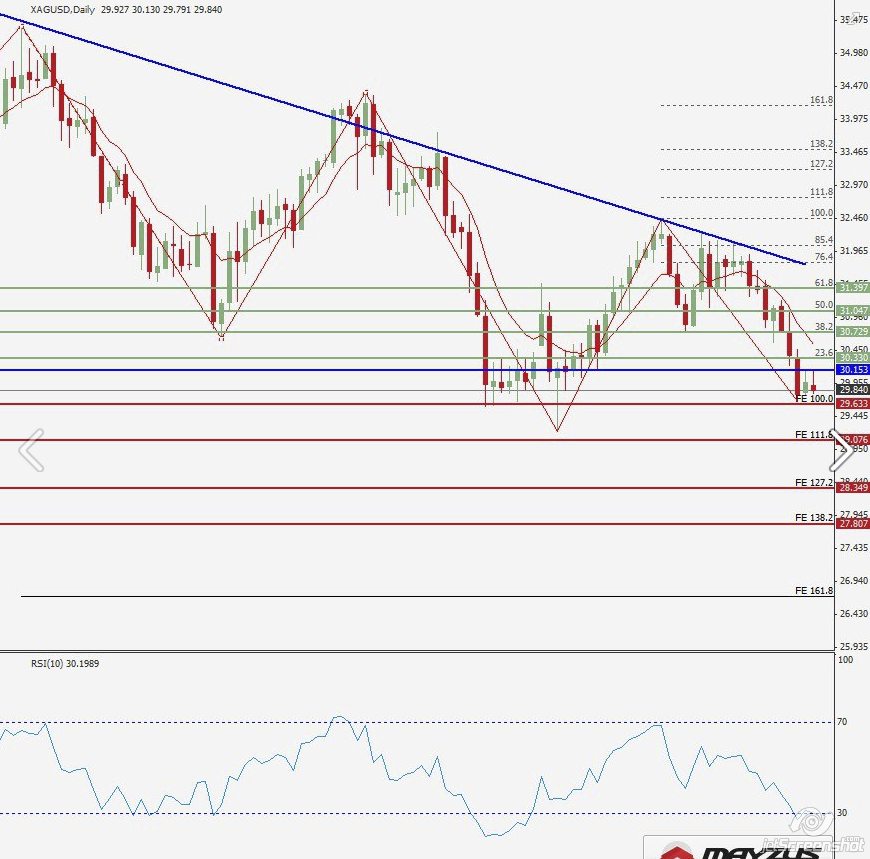Click the 111.8 Fibonacci retracement label

(821, 192)
